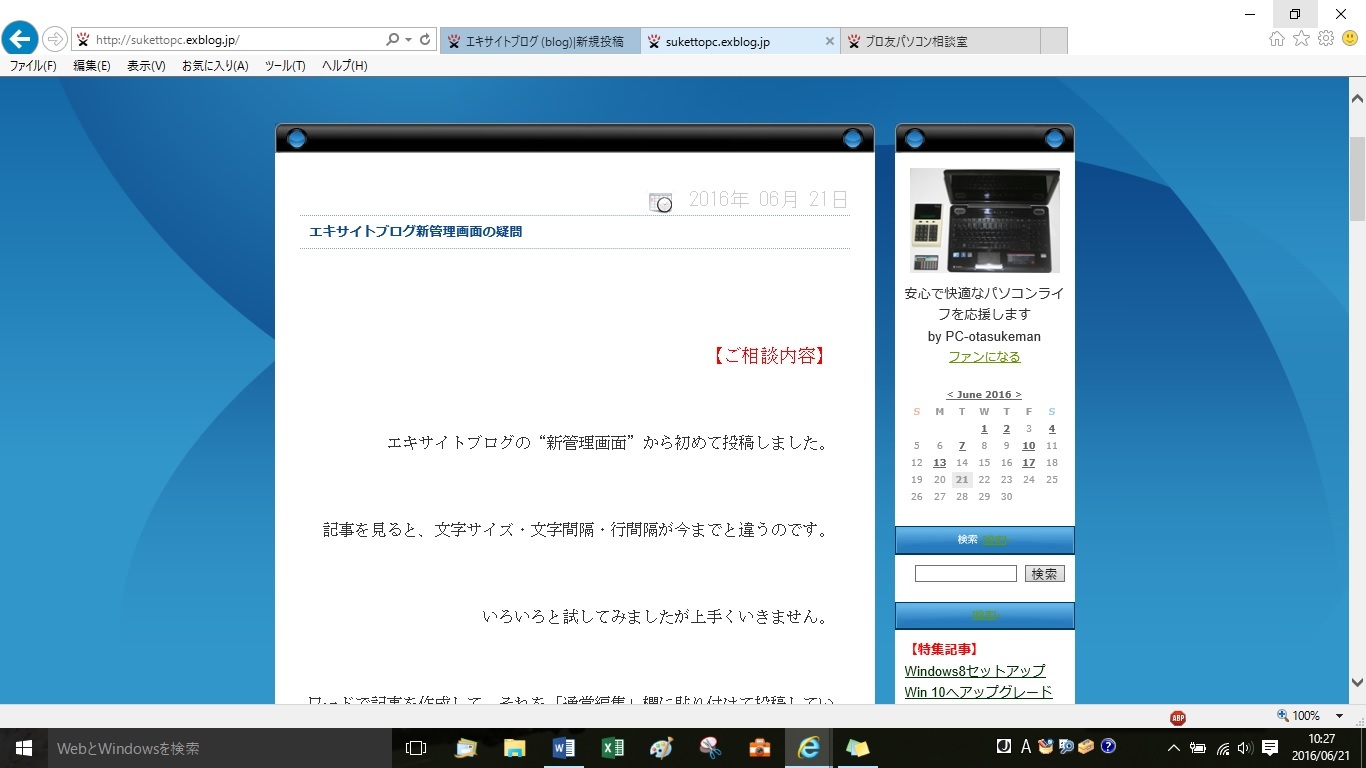Open calendar date 4 entries
The image size is (1366, 768).
coord(1051,429)
